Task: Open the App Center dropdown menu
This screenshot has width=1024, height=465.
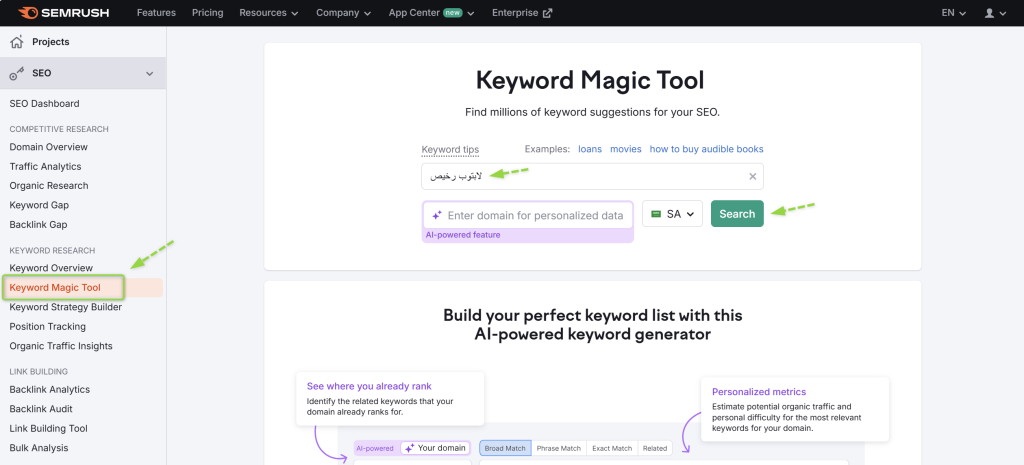Action: 431,13
